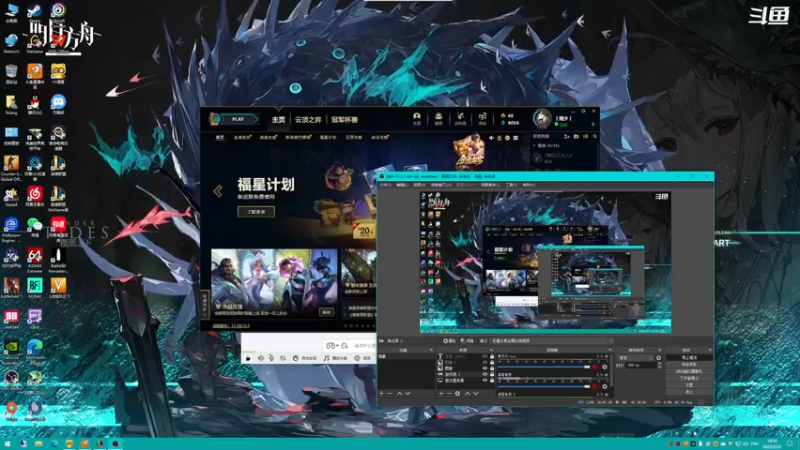Collapse the friend group under 好友列表
The height and width of the screenshot is (450, 800).
coord(535,146)
